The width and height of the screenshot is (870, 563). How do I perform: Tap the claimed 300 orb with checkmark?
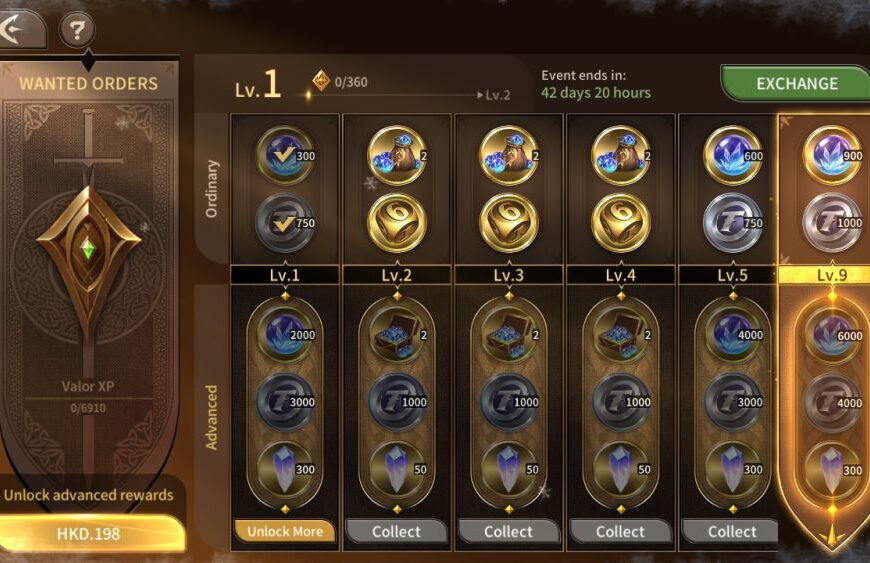click(285, 156)
